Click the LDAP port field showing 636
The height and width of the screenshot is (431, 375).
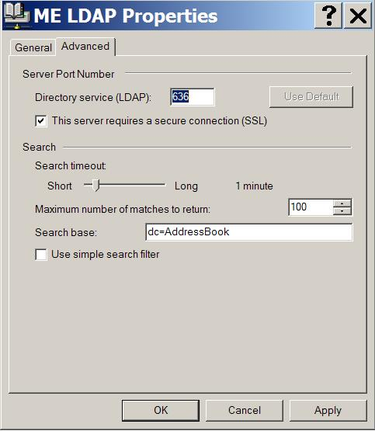(x=192, y=97)
